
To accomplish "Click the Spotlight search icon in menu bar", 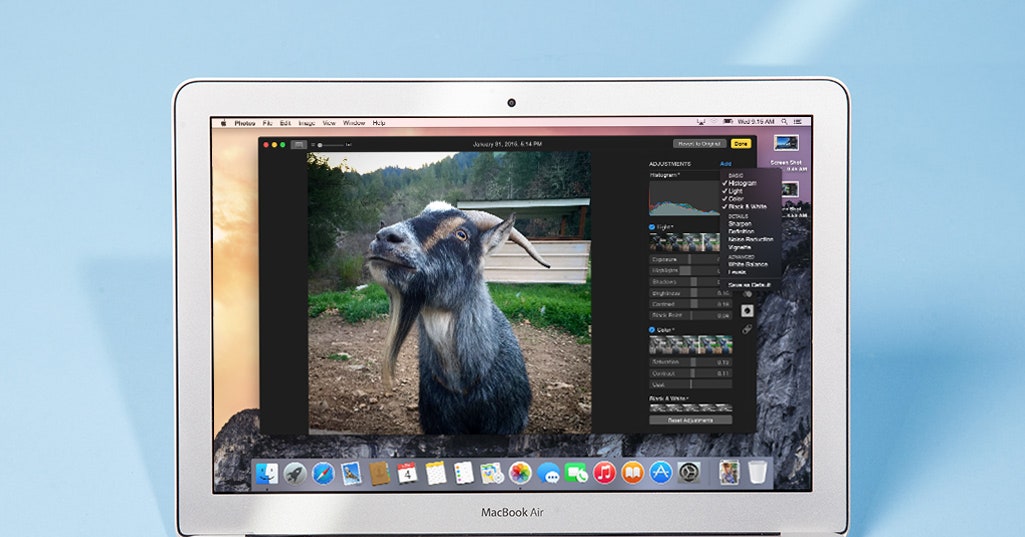I will (x=785, y=122).
